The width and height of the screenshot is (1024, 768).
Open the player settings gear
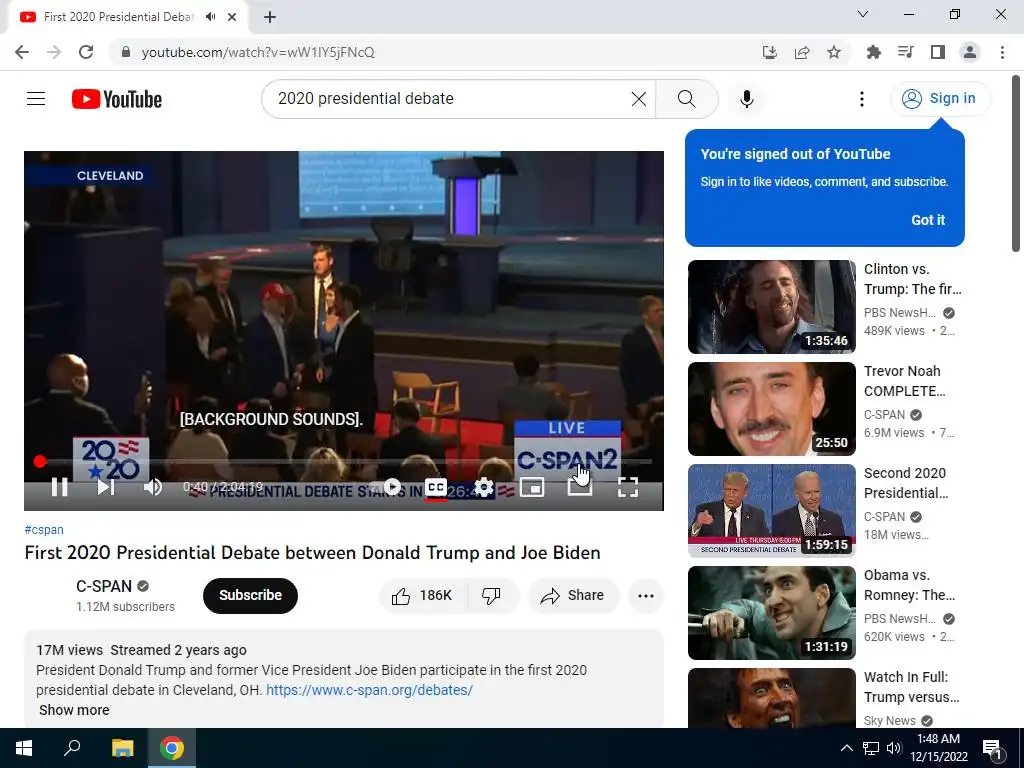click(x=484, y=487)
